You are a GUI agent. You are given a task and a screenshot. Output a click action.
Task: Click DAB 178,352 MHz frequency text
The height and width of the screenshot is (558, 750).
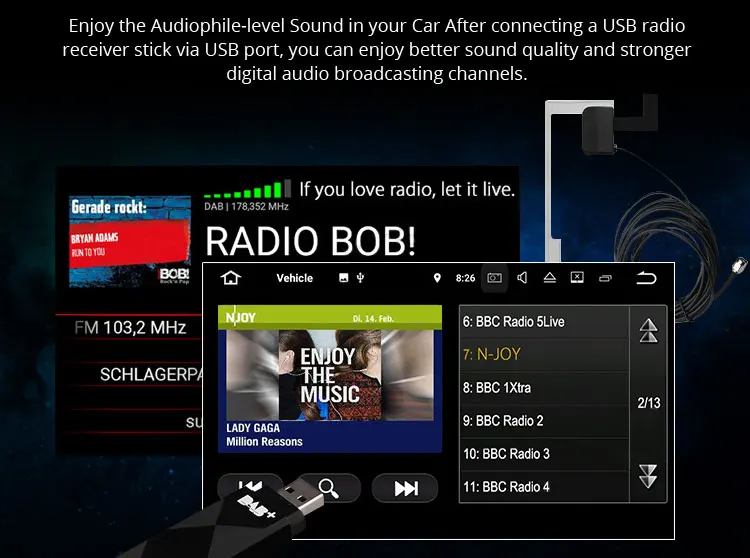point(246,207)
